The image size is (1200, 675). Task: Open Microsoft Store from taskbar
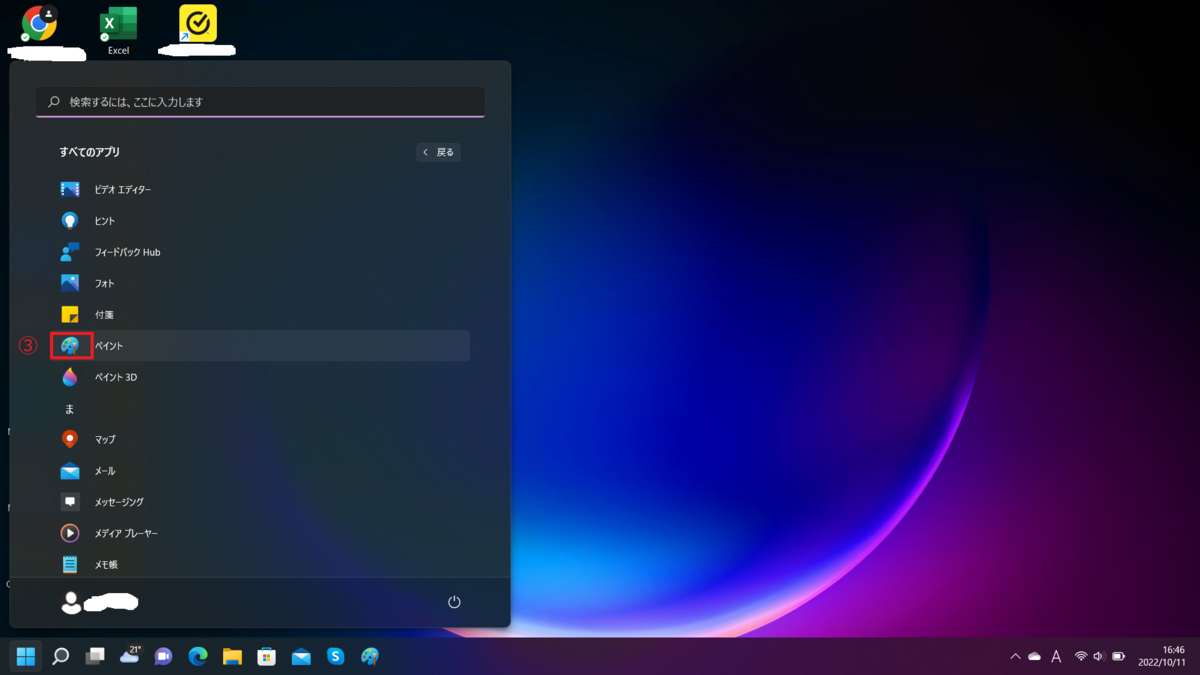[267, 656]
